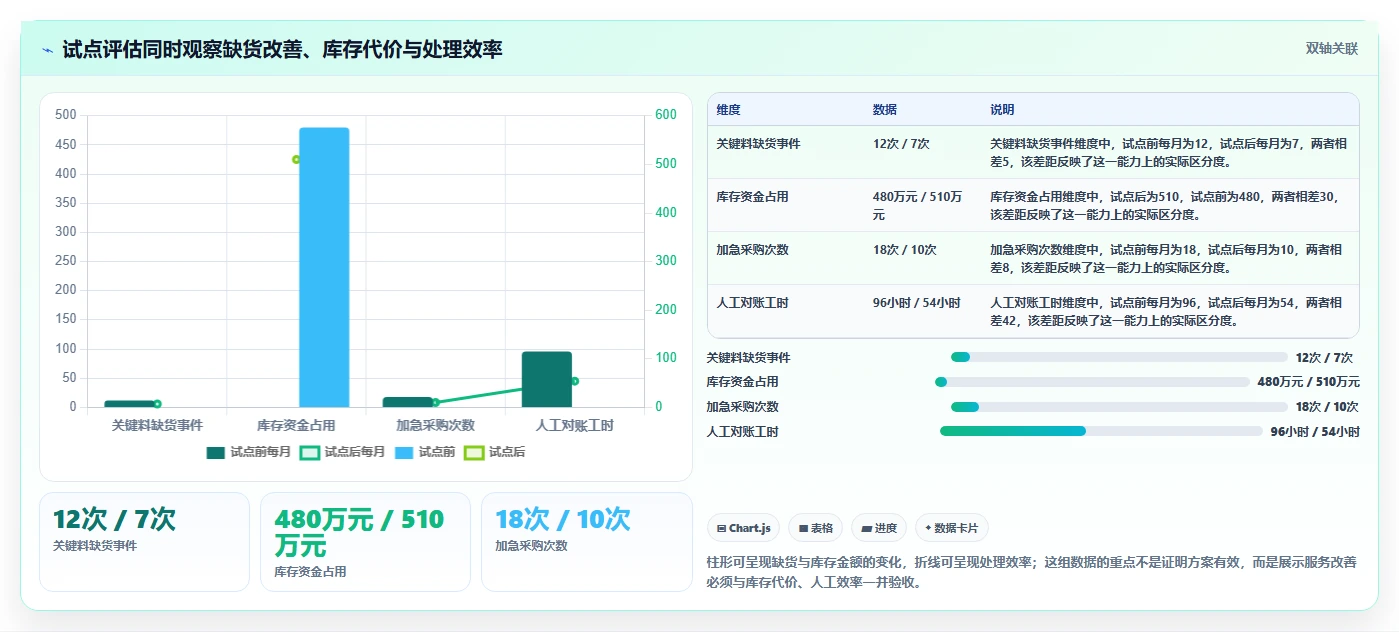Click the dark green 人工对账工时 bar
This screenshot has width=1399, height=632.
(546, 379)
